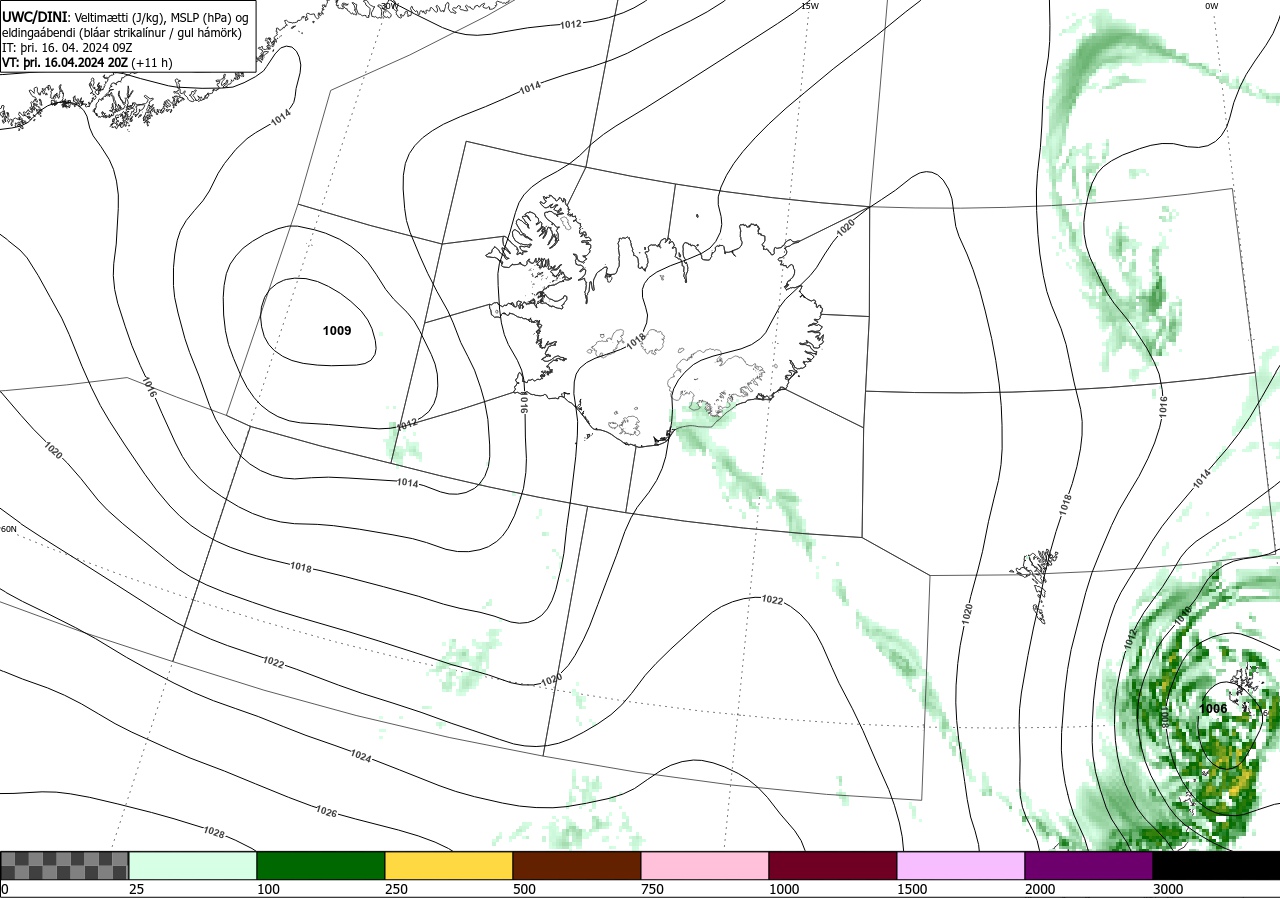Choose the light purple 1500–2000 legend swatch

pyautogui.click(x=960, y=865)
